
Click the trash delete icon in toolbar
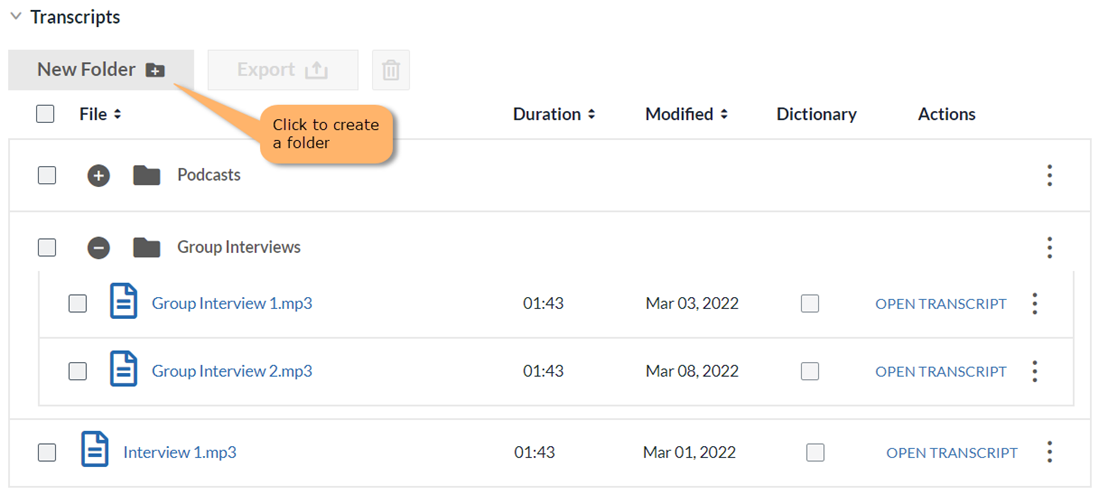tap(391, 70)
